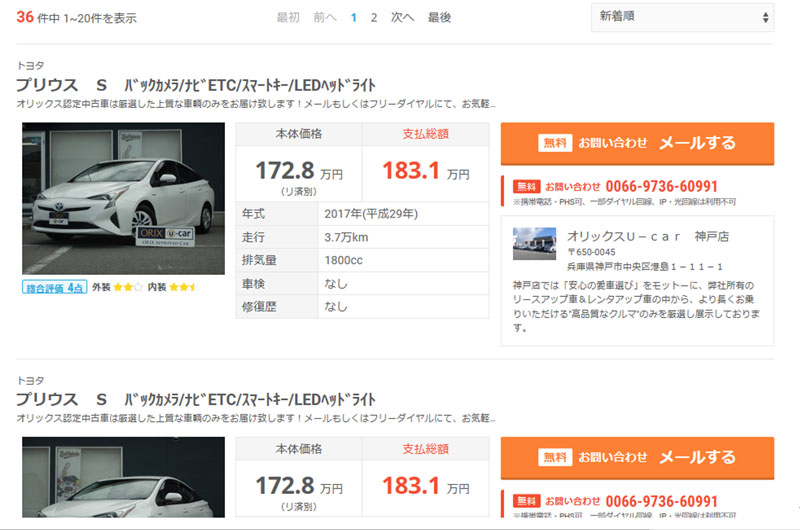Click second メールする inquiry button
Viewport: 800px width, 530px height.
637,458
